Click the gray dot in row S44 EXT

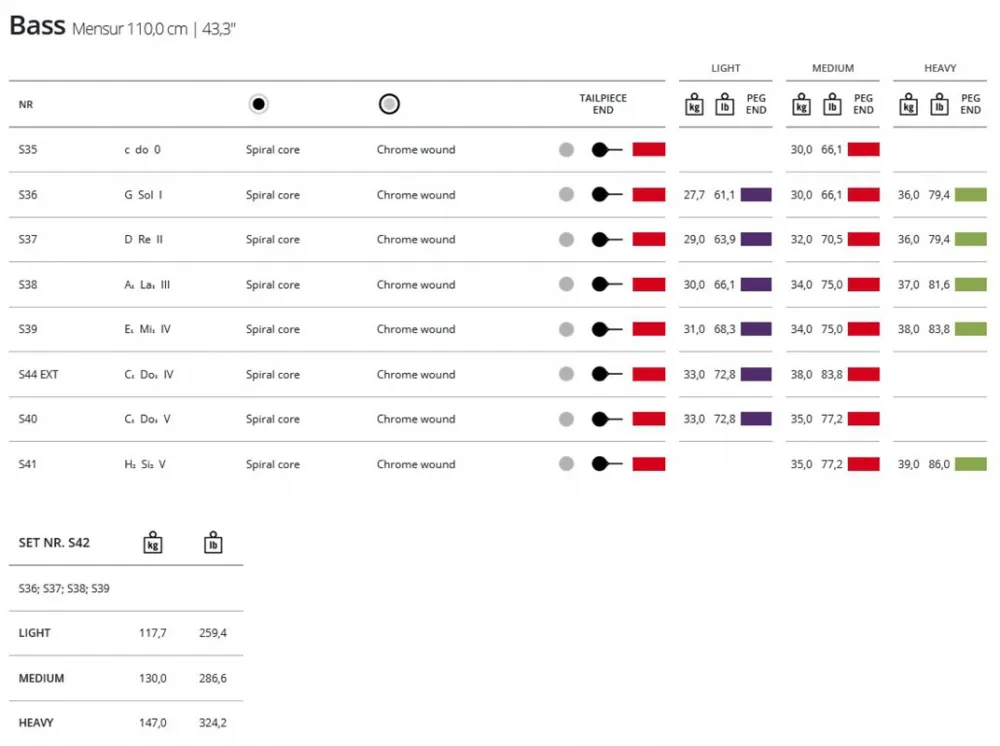(566, 374)
